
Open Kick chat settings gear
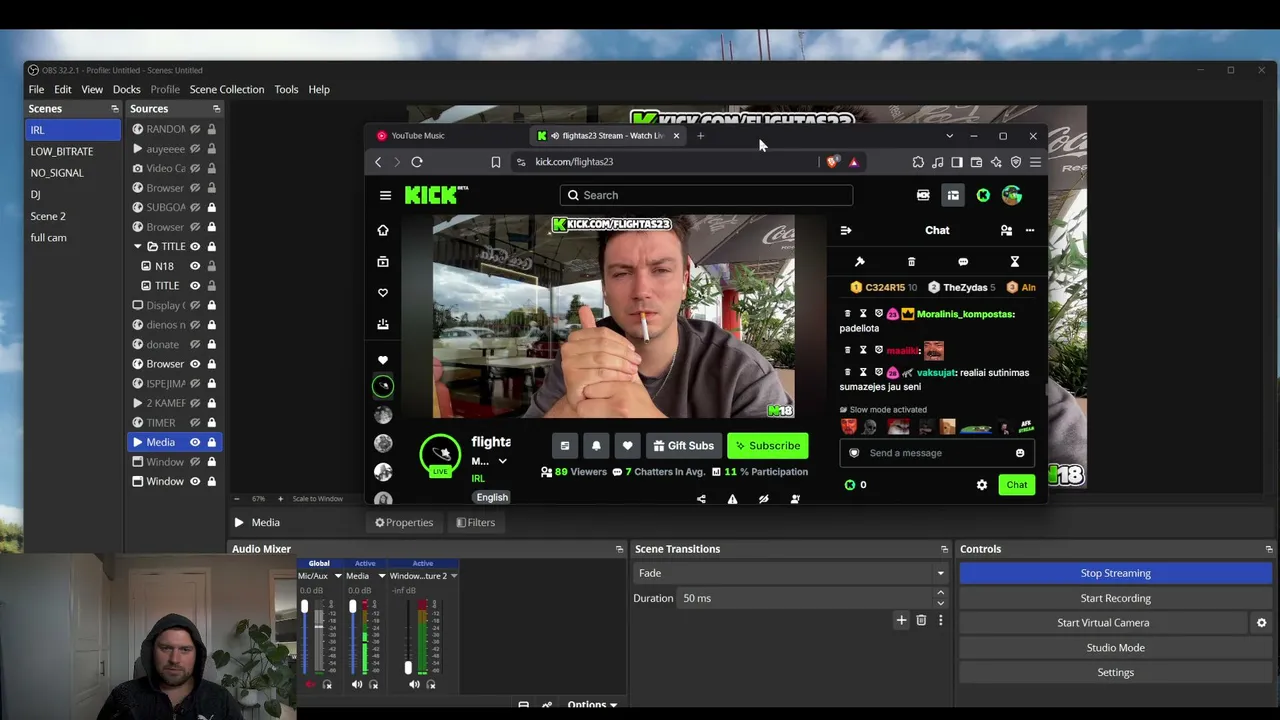click(x=982, y=485)
